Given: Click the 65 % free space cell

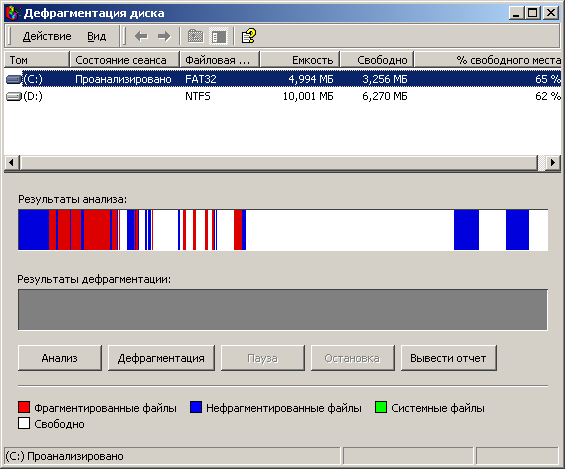Looking at the screenshot, I should pyautogui.click(x=548, y=79).
